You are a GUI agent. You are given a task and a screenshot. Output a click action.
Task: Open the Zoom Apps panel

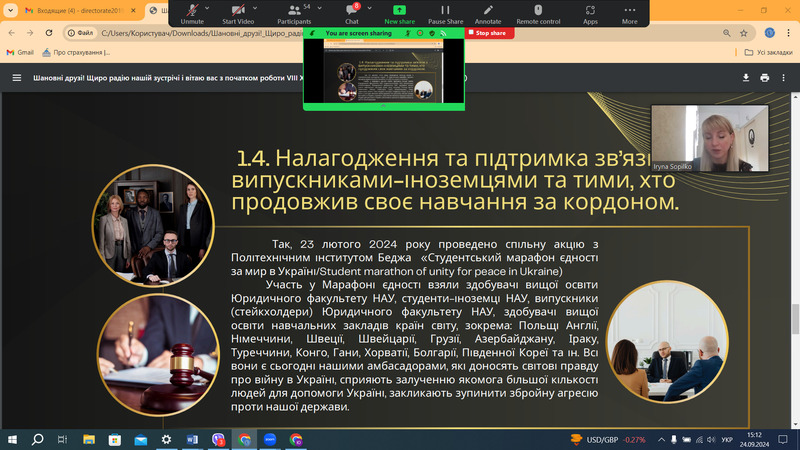pyautogui.click(x=590, y=12)
